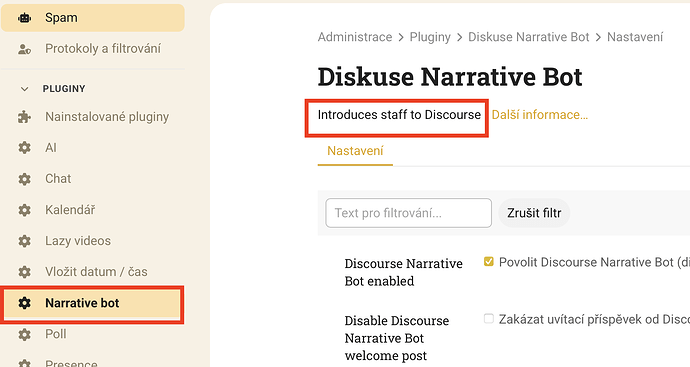Click Disable Discourse Narrative Bot welcome post label
This screenshot has width=690, height=367.
click(396, 338)
